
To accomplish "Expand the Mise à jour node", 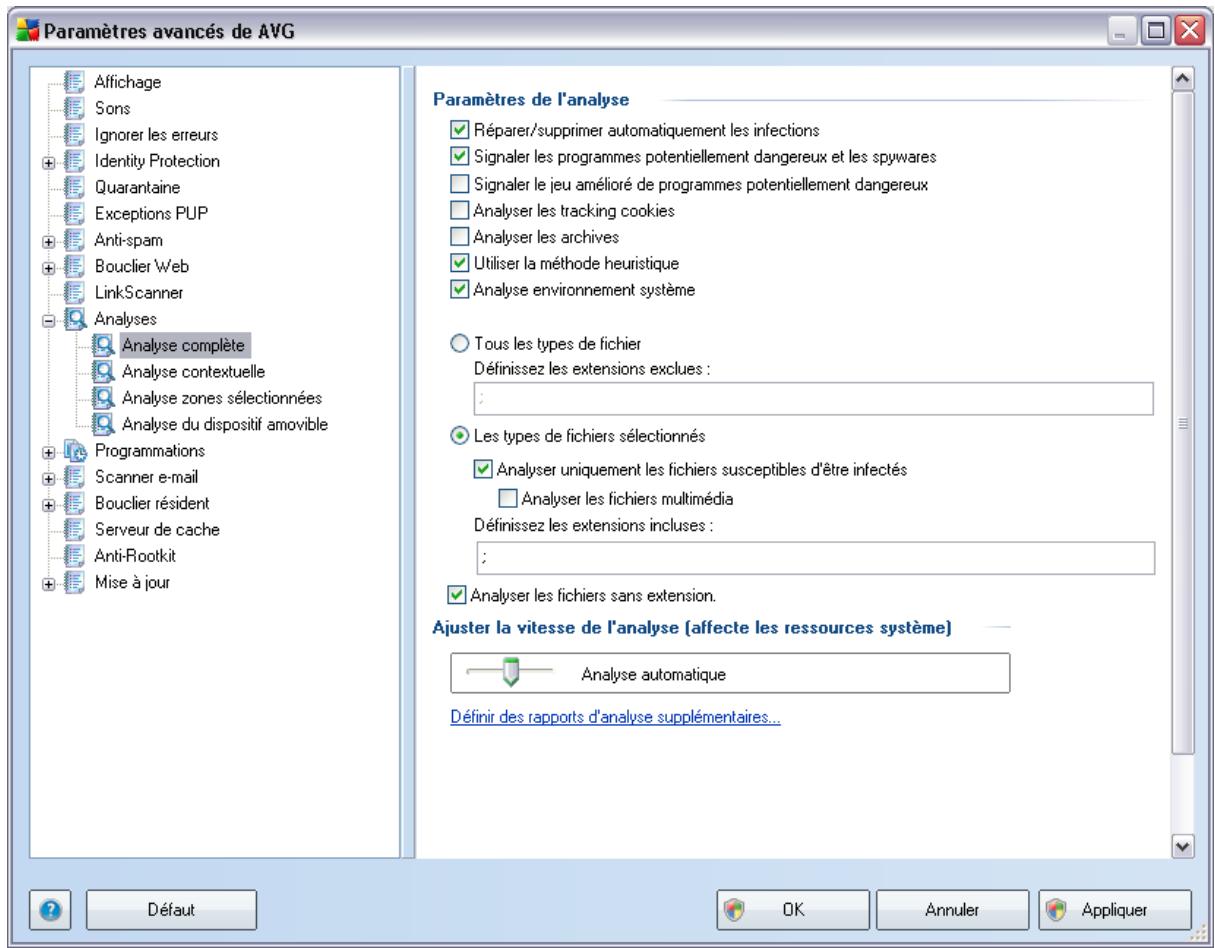I will click(x=49, y=582).
